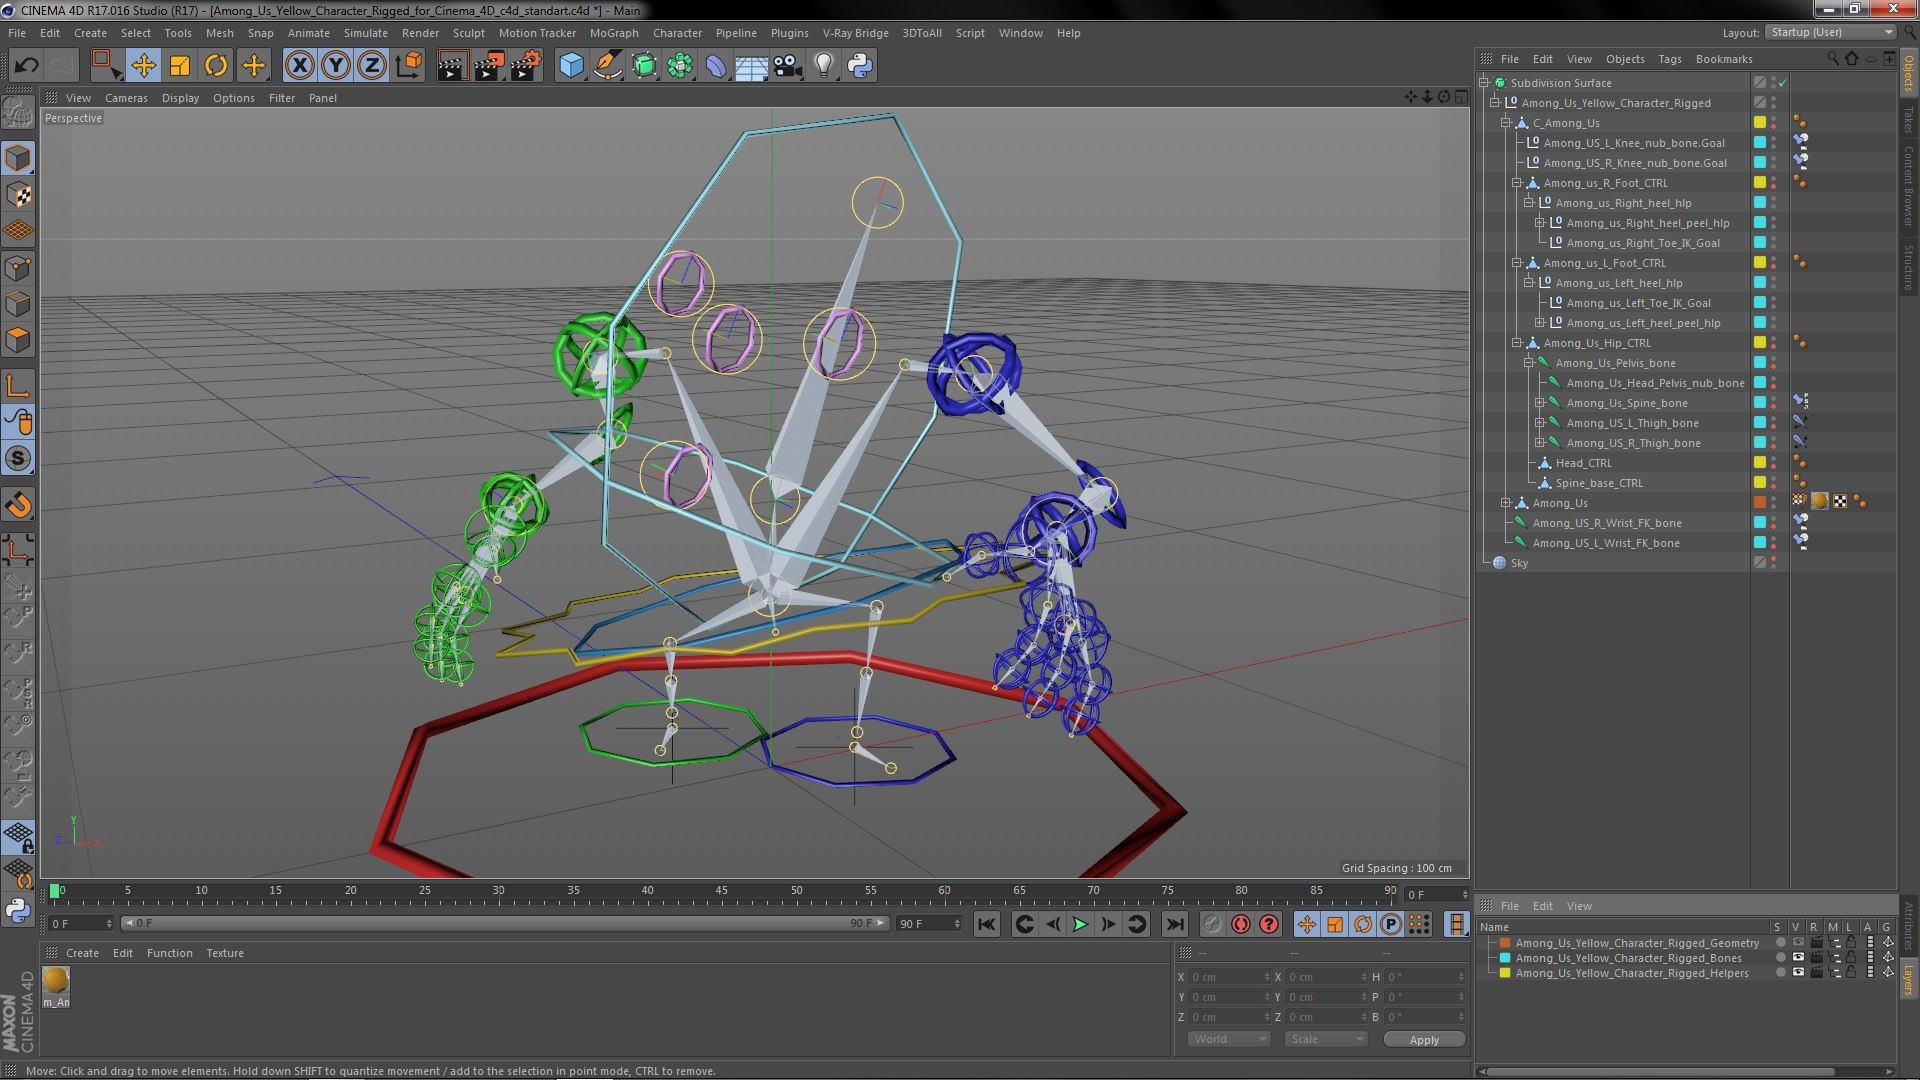Open the Simulate menu

coord(365,33)
